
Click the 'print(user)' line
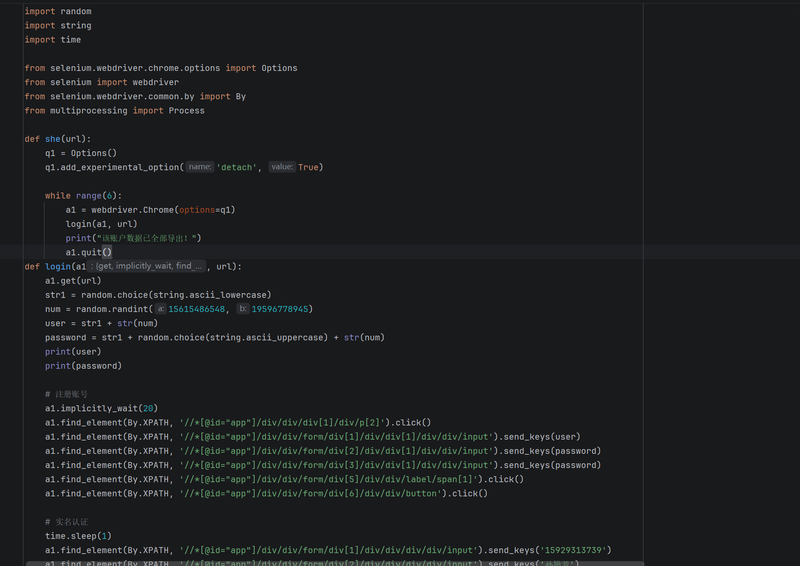tap(73, 352)
